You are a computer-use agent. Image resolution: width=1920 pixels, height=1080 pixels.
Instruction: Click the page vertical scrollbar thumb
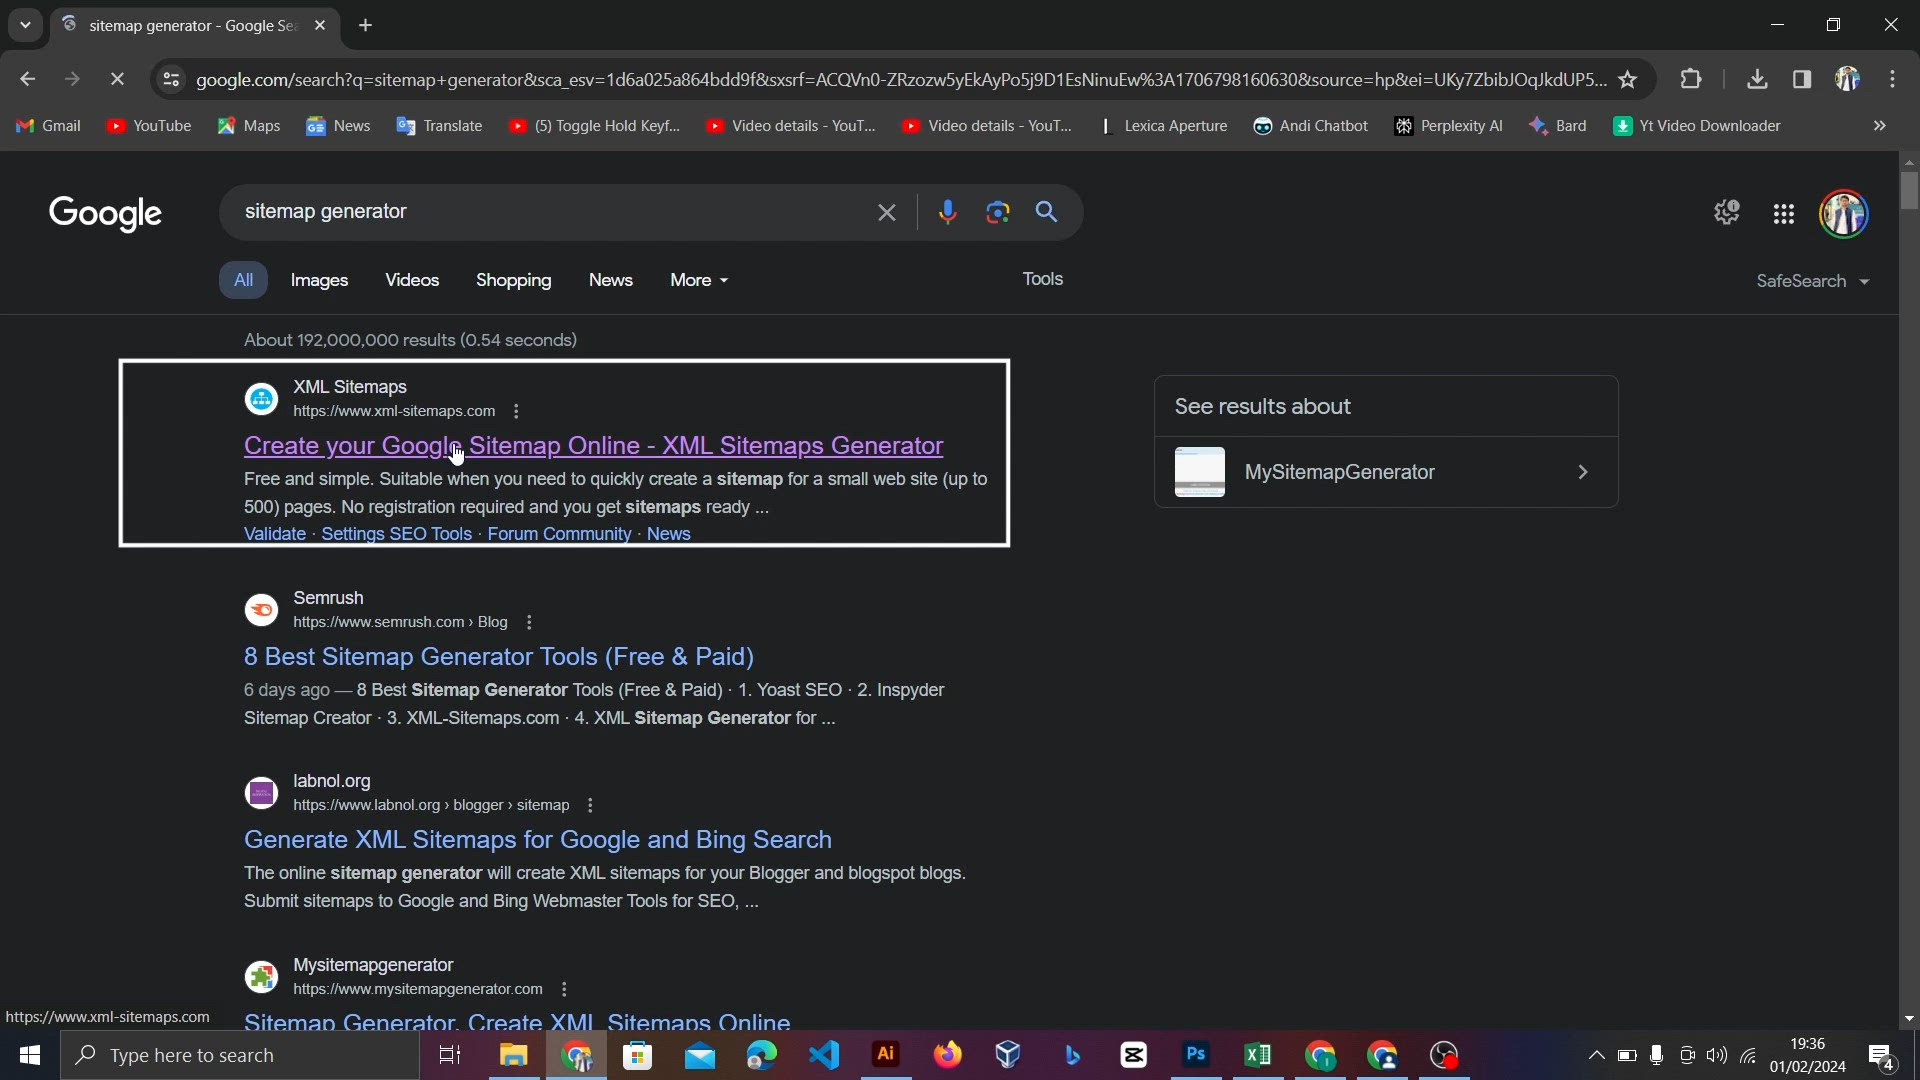1909,190
